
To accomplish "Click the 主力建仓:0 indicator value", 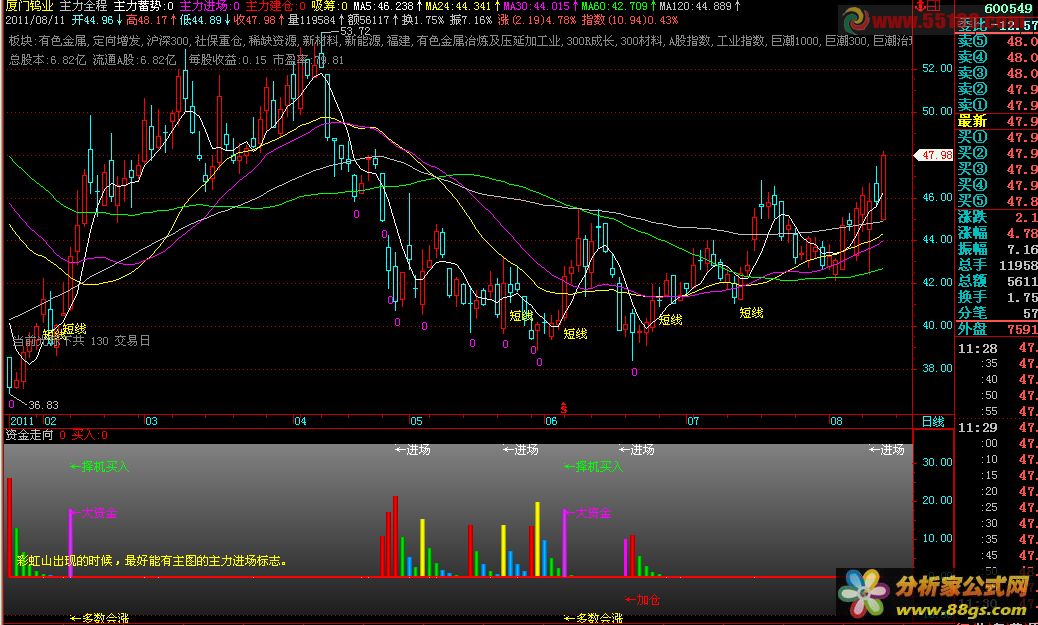I will click(276, 7).
